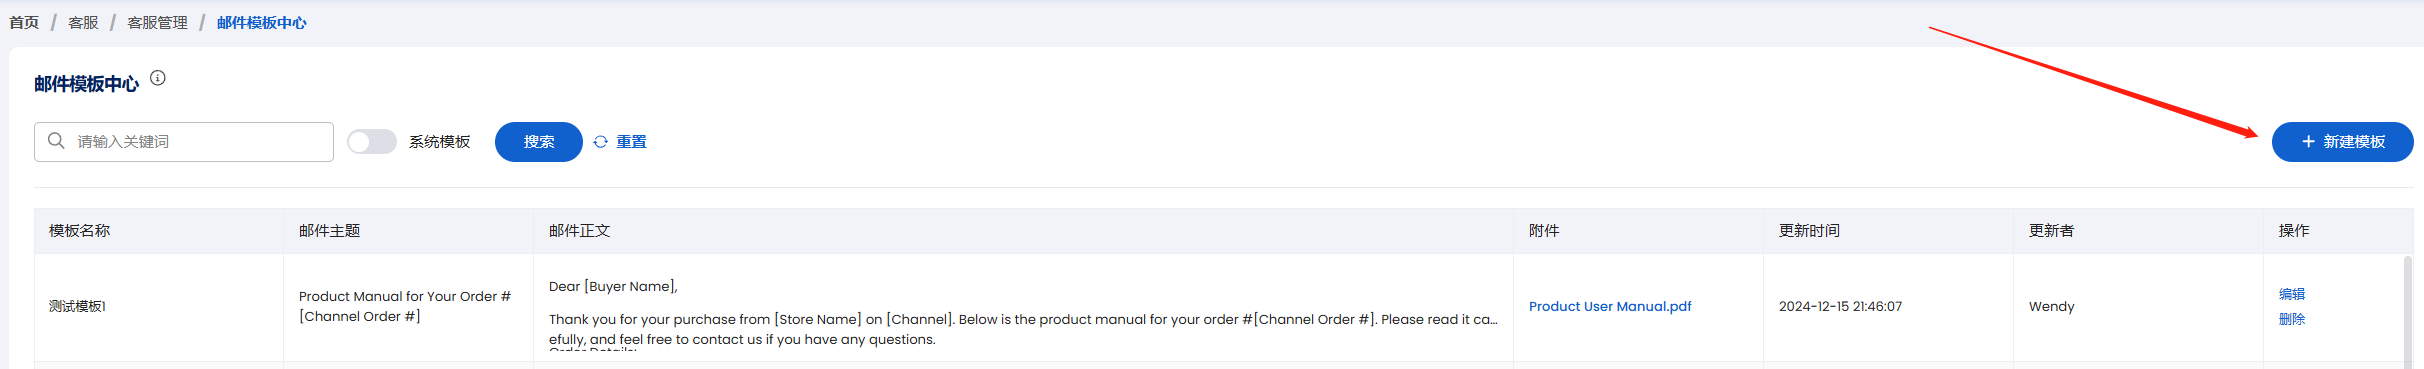
Task: Click the 模板名称 column header
Action: (x=80, y=231)
